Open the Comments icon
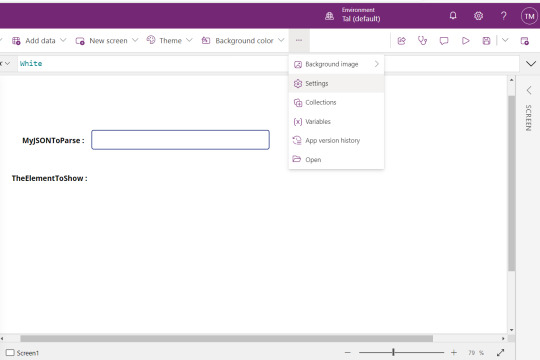 pos(444,41)
